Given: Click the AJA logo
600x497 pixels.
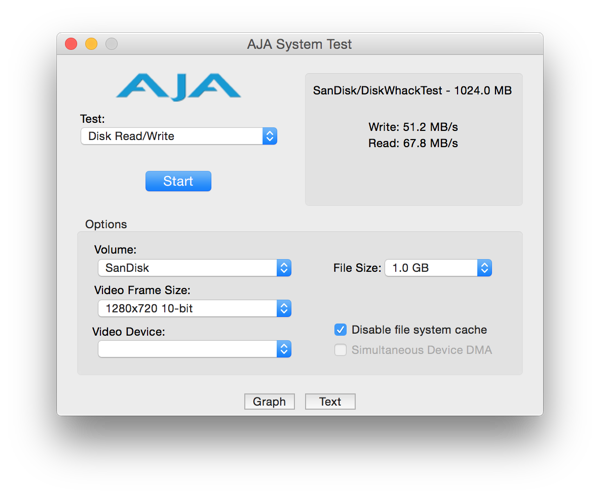Looking at the screenshot, I should coord(179,87).
